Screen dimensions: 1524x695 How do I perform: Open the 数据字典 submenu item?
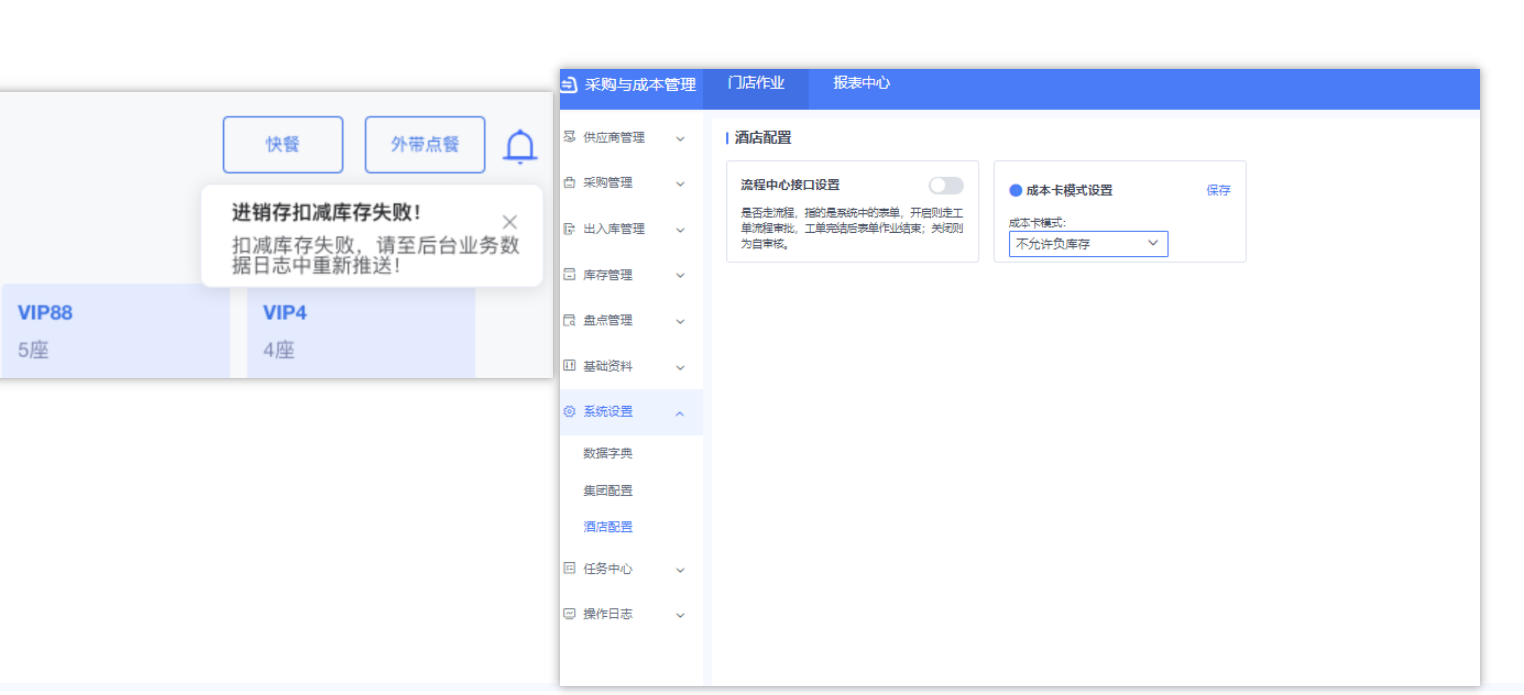point(608,454)
